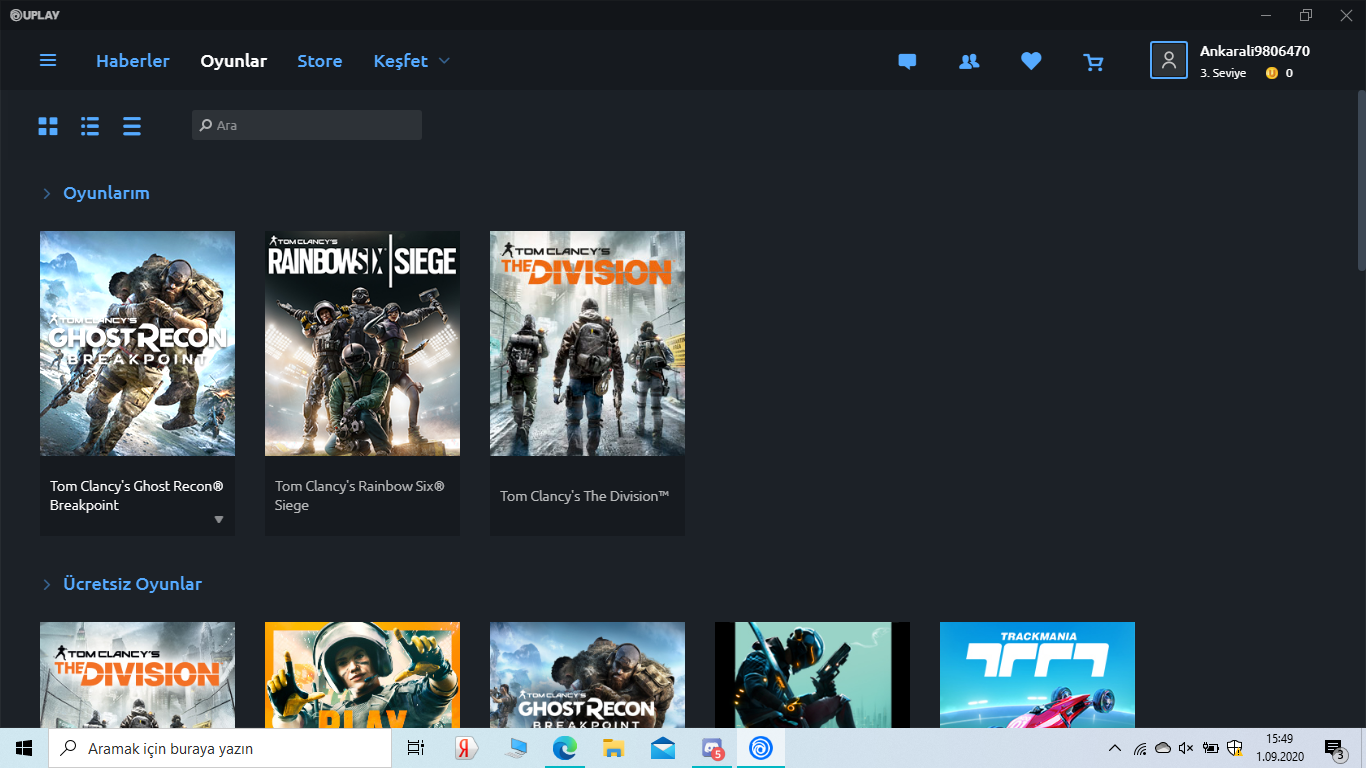The height and width of the screenshot is (768, 1366).
Task: Click the game search field 'Ara'
Action: [307, 125]
